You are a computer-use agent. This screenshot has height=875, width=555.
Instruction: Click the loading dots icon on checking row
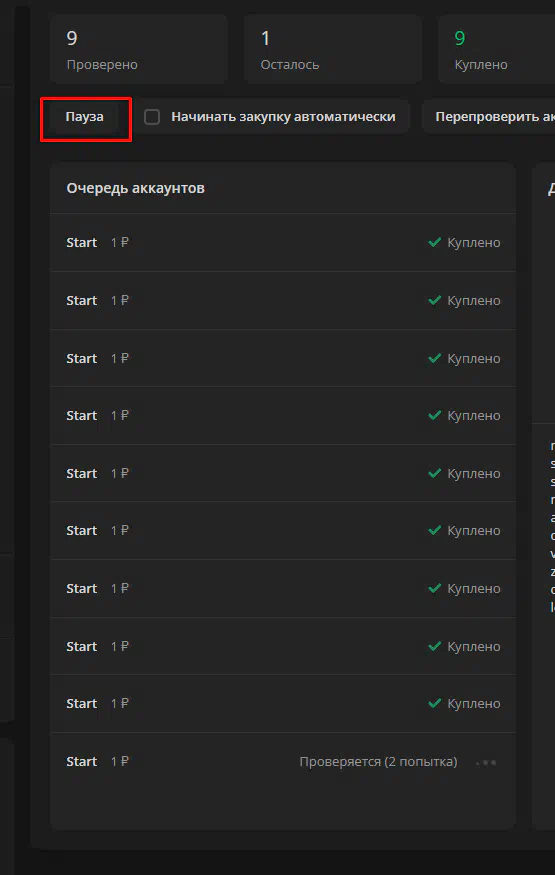click(x=486, y=762)
